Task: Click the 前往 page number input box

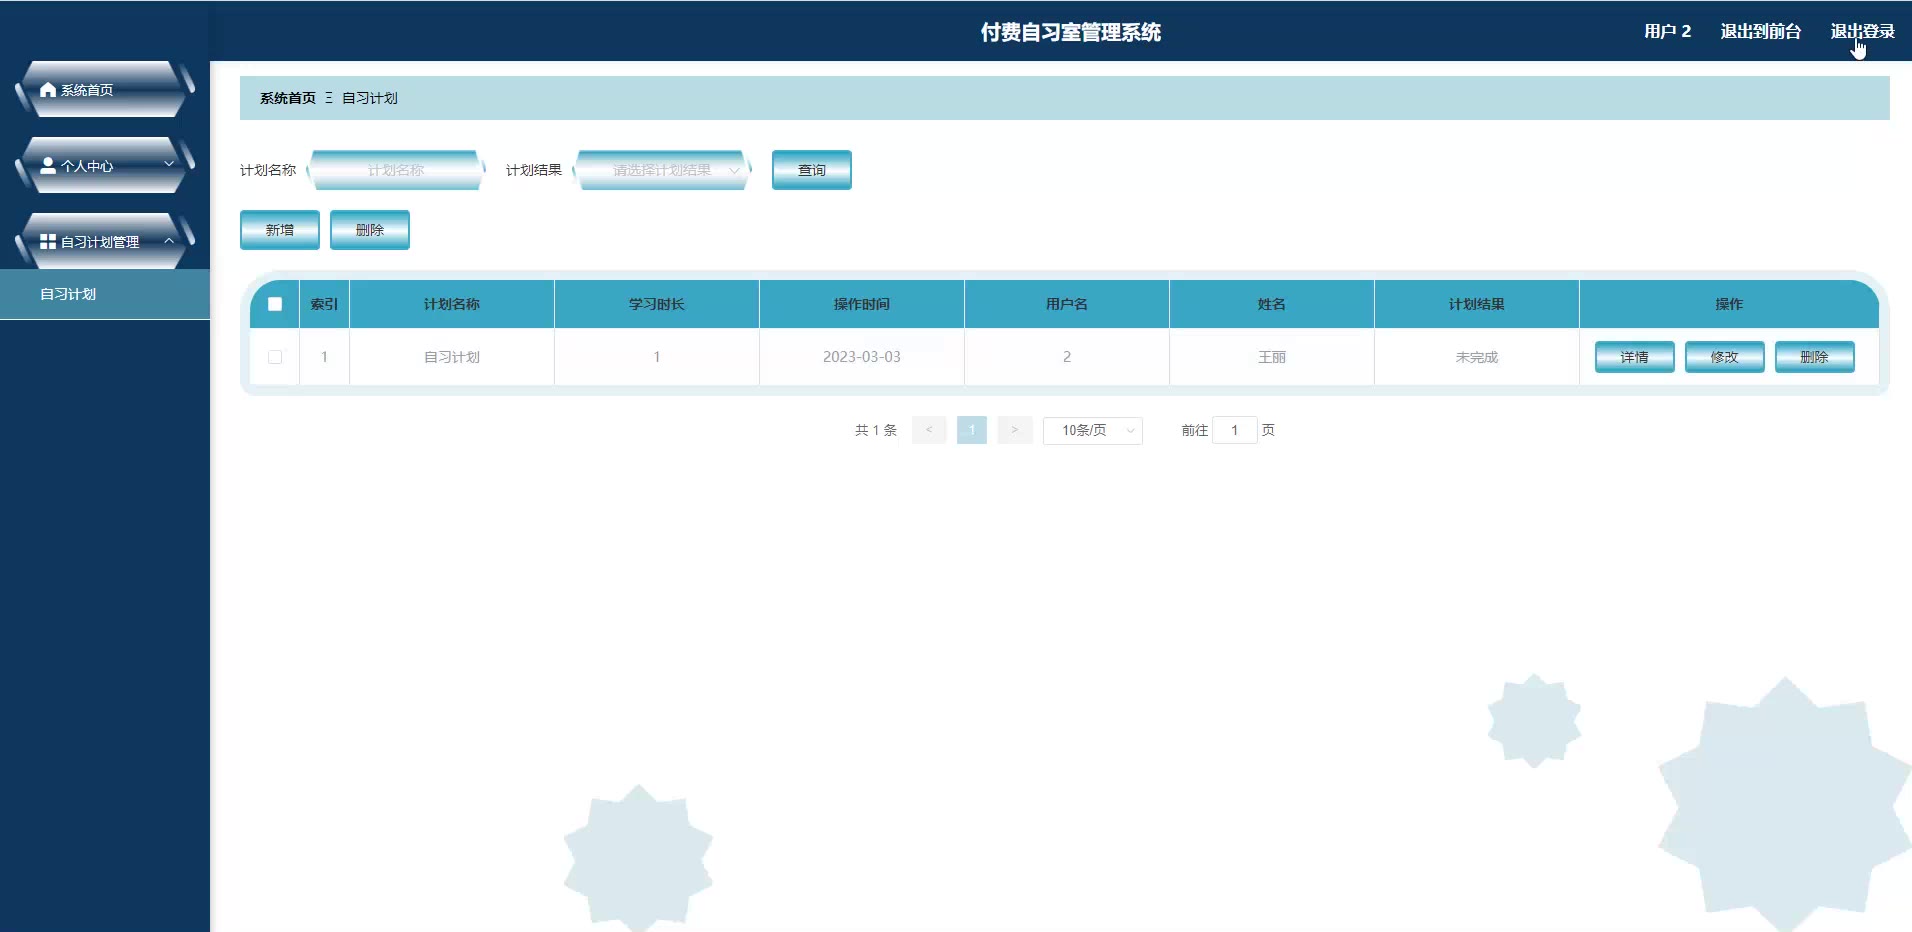Action: tap(1234, 430)
